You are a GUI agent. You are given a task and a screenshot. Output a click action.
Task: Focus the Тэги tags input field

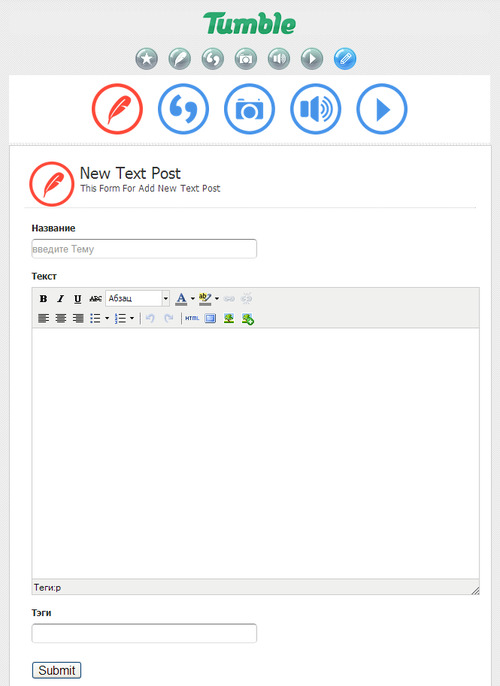point(144,634)
